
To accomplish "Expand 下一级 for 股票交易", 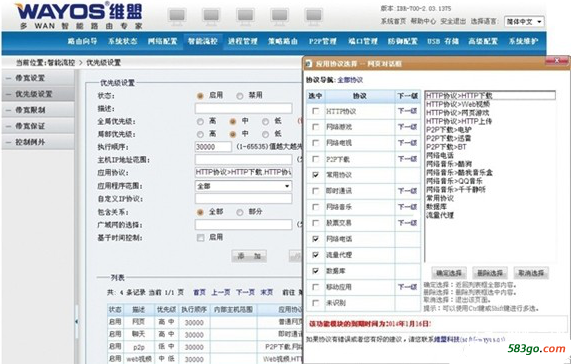I will pyautogui.click(x=407, y=223).
